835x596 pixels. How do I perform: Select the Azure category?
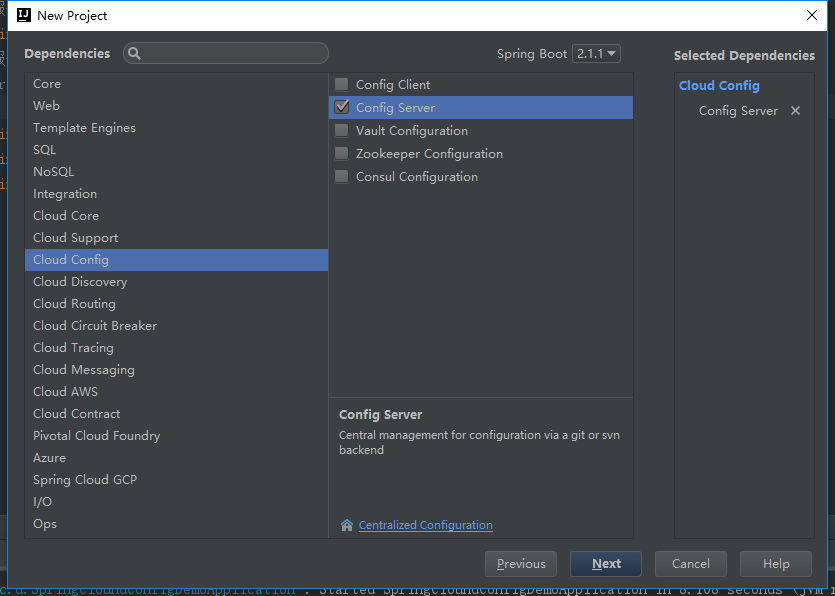click(x=176, y=458)
